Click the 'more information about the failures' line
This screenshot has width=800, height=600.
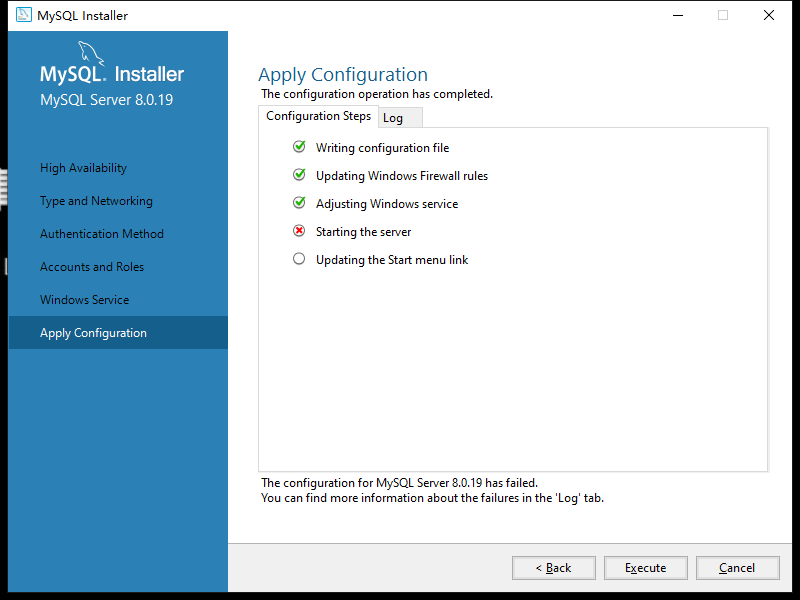pyautogui.click(x=432, y=498)
